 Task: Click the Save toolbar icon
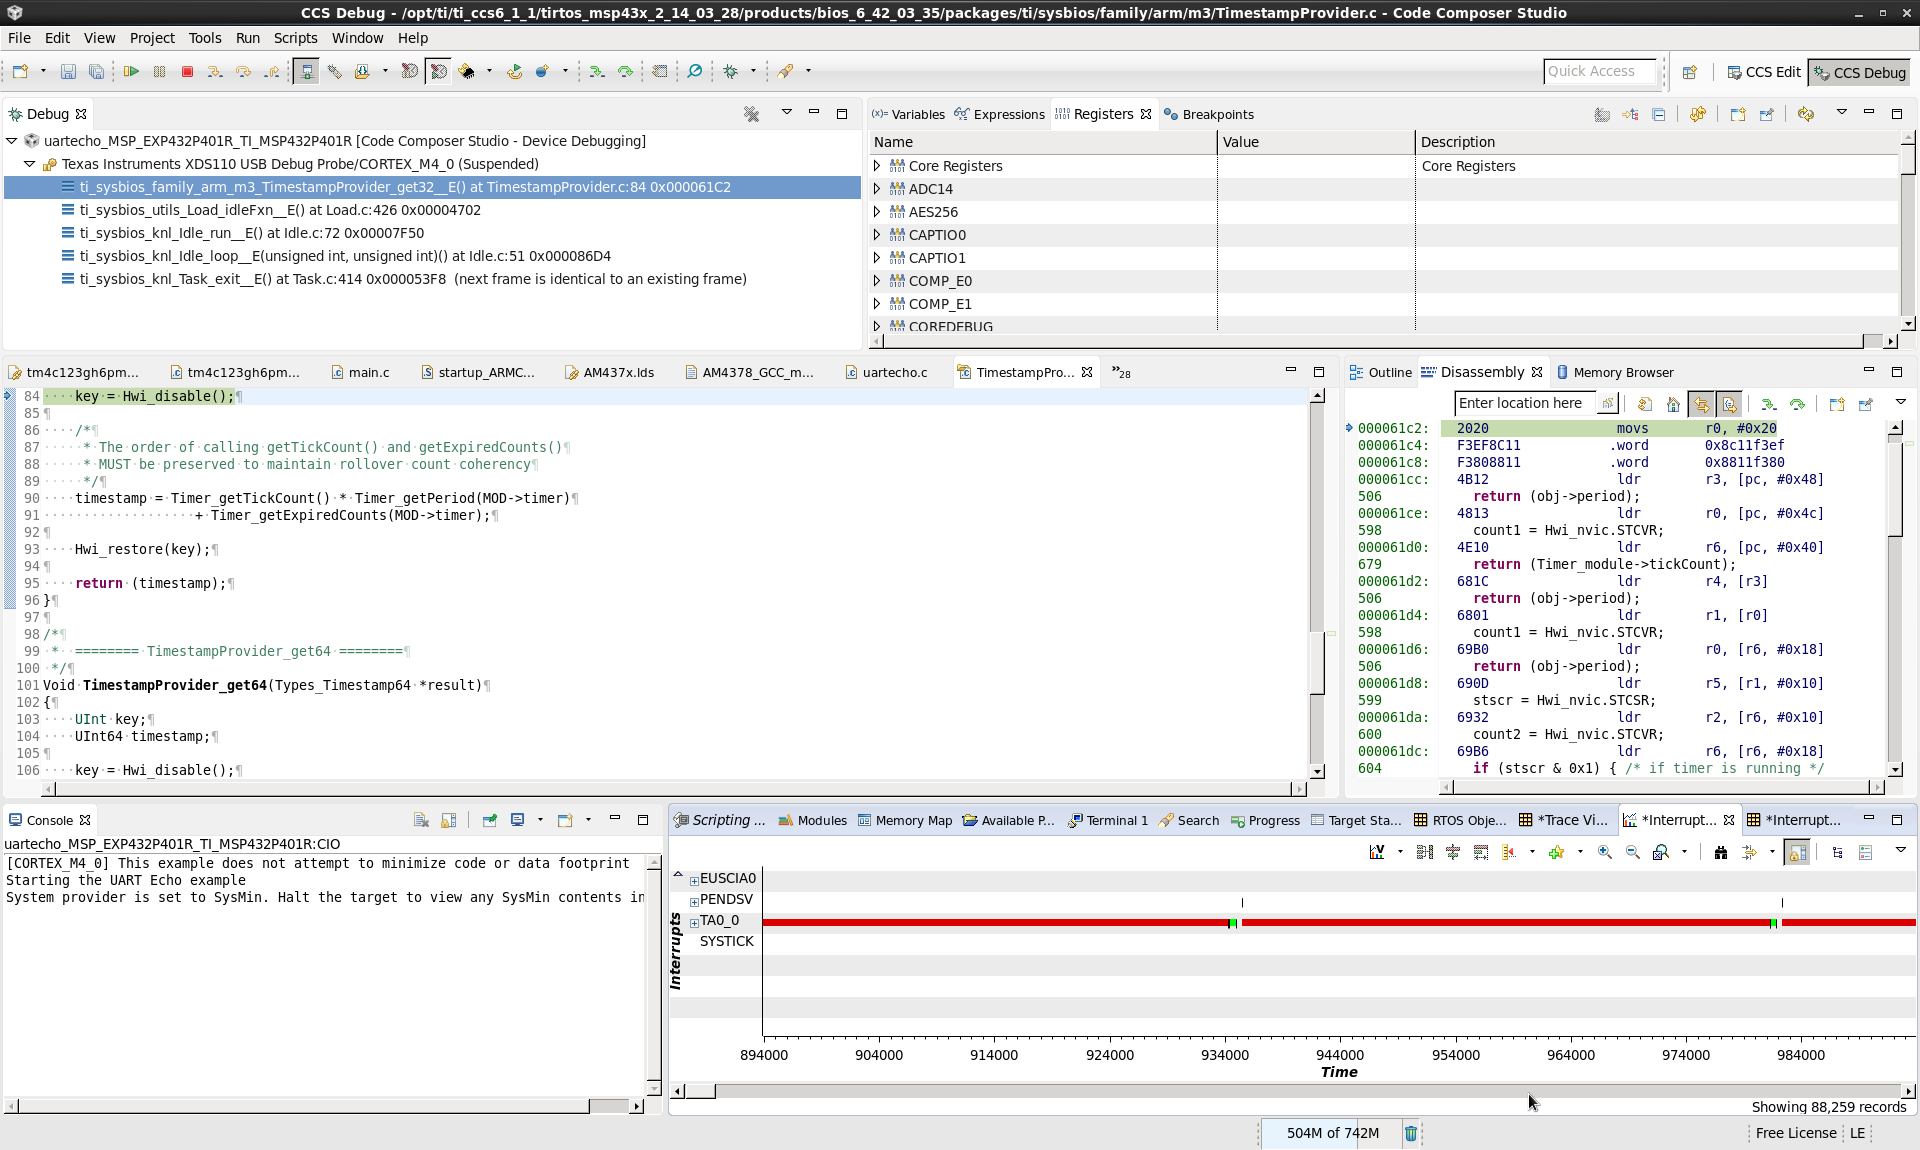68,71
